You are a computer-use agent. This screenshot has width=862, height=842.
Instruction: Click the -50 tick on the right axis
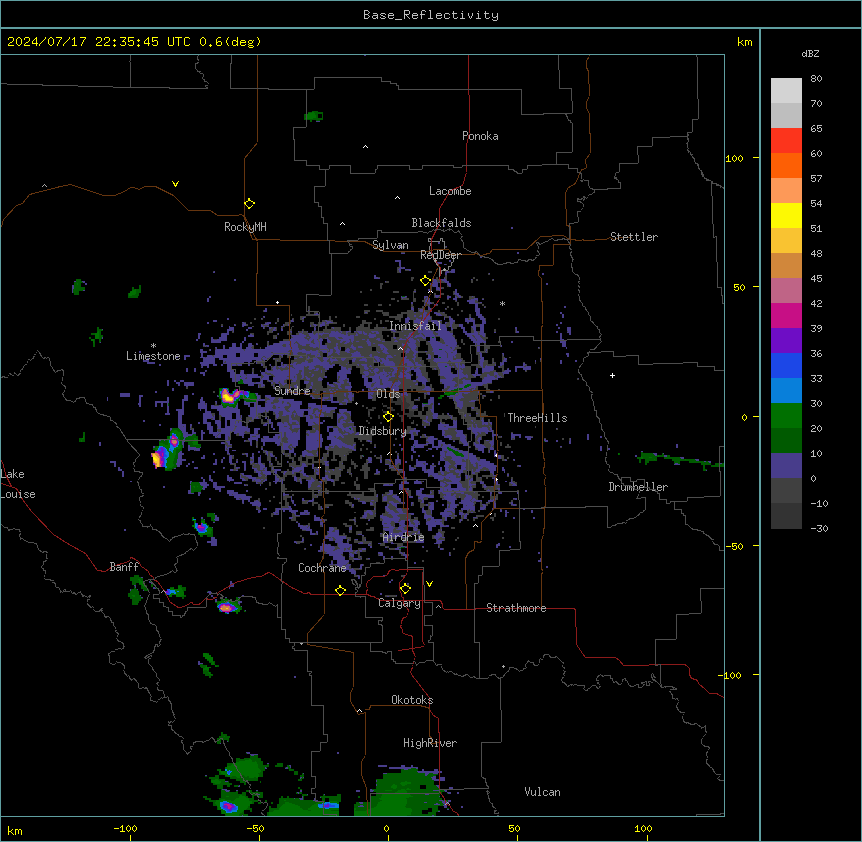point(734,546)
